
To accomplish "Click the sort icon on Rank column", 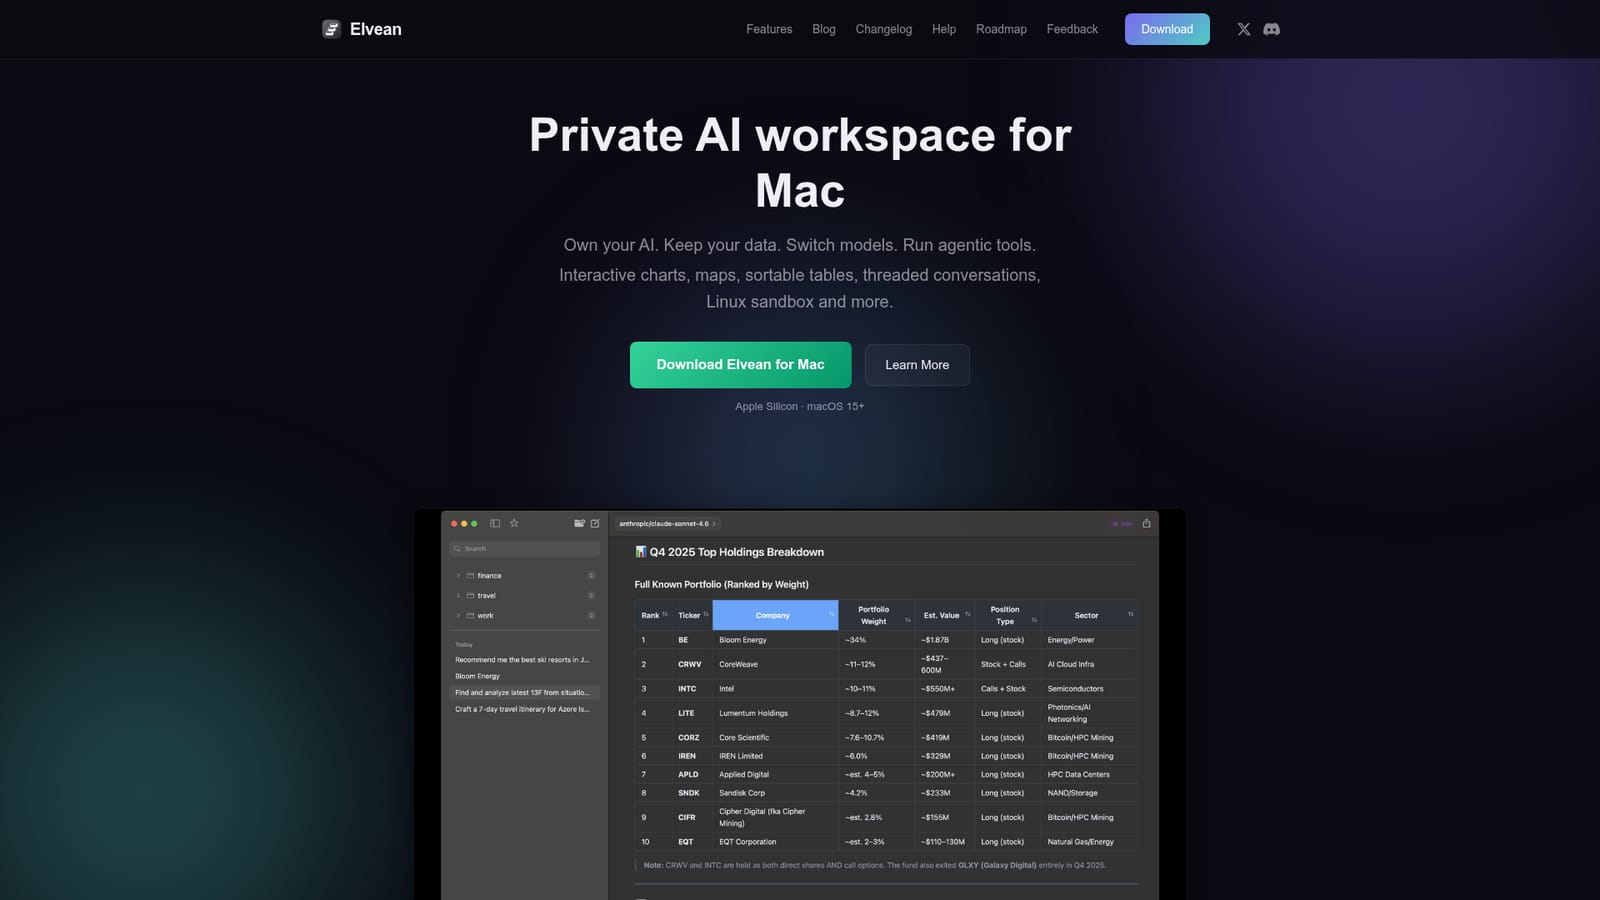I will click(x=665, y=614).
